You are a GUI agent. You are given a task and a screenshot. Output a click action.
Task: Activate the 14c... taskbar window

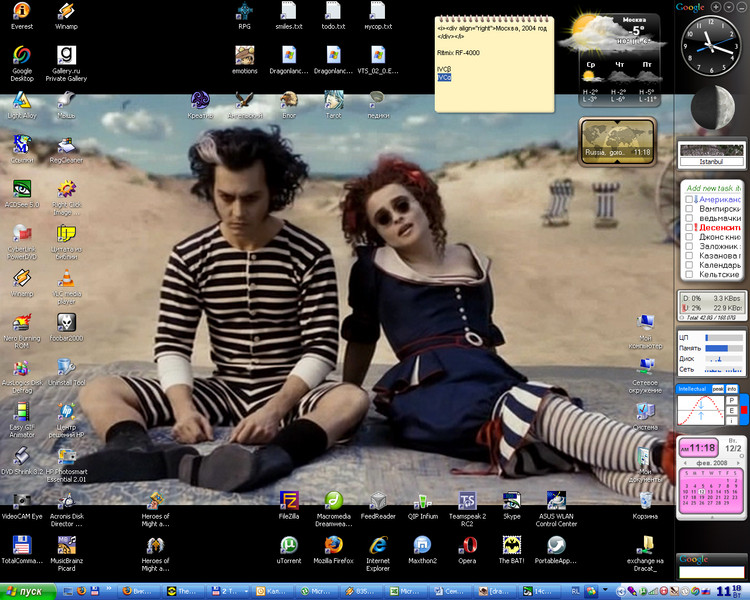click(540, 591)
